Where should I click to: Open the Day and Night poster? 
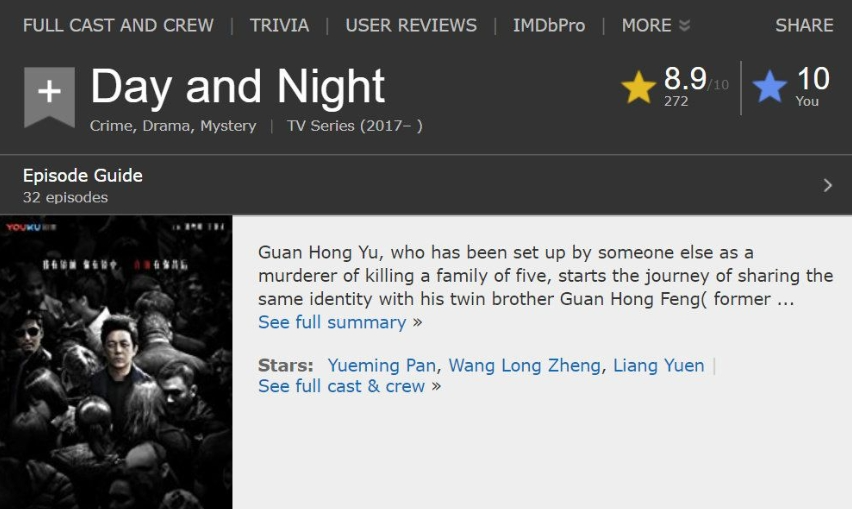pos(116,362)
